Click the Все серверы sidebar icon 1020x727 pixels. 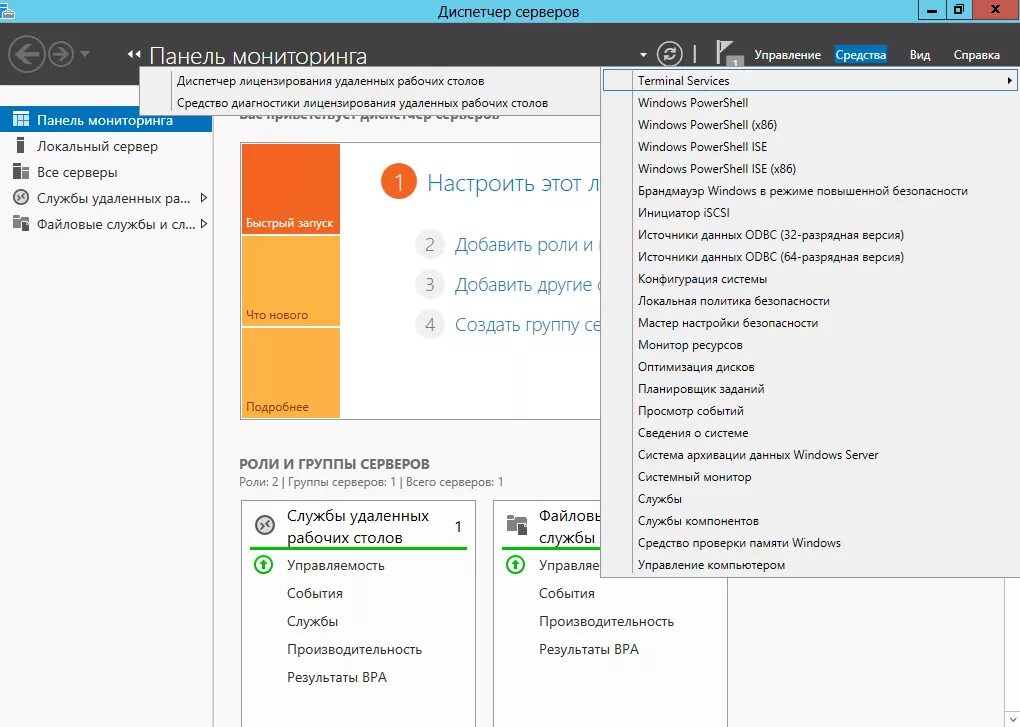[21, 172]
